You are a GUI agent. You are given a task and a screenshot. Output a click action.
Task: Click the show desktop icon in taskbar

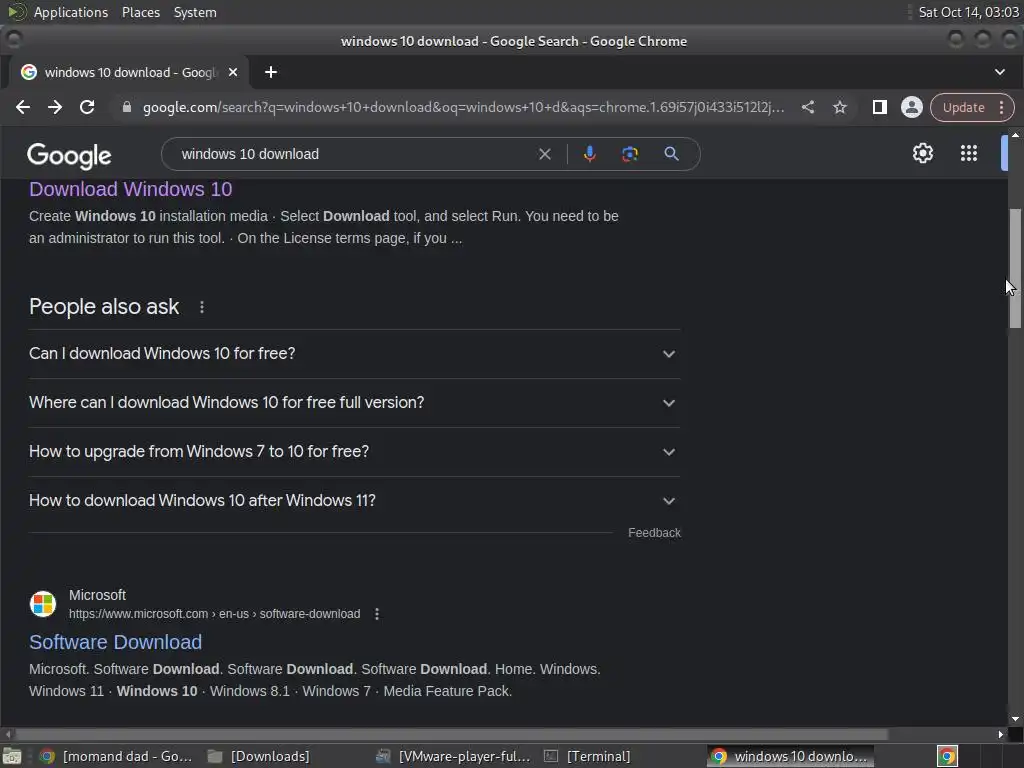[12, 756]
